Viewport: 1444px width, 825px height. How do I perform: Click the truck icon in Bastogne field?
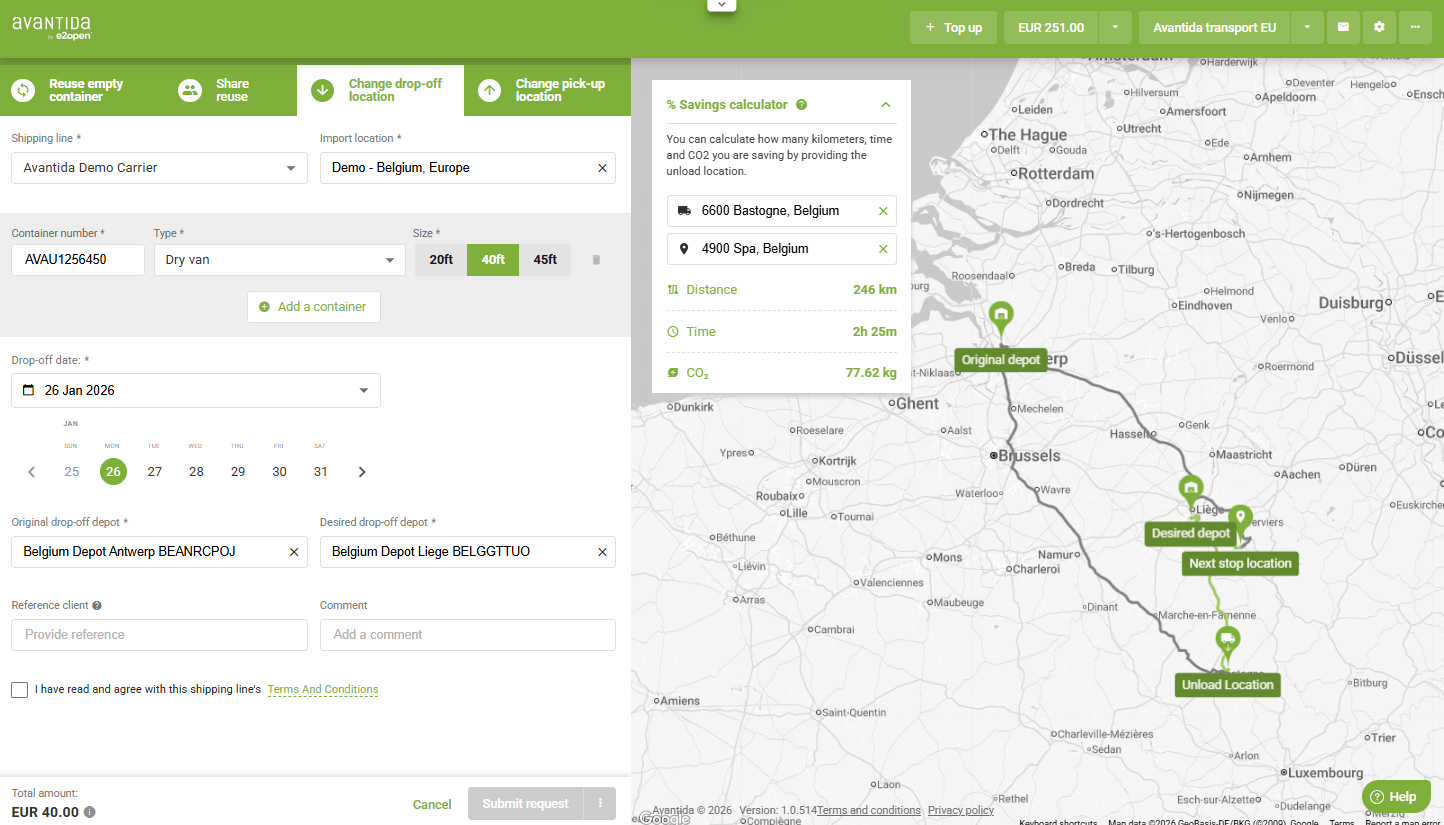pos(684,211)
